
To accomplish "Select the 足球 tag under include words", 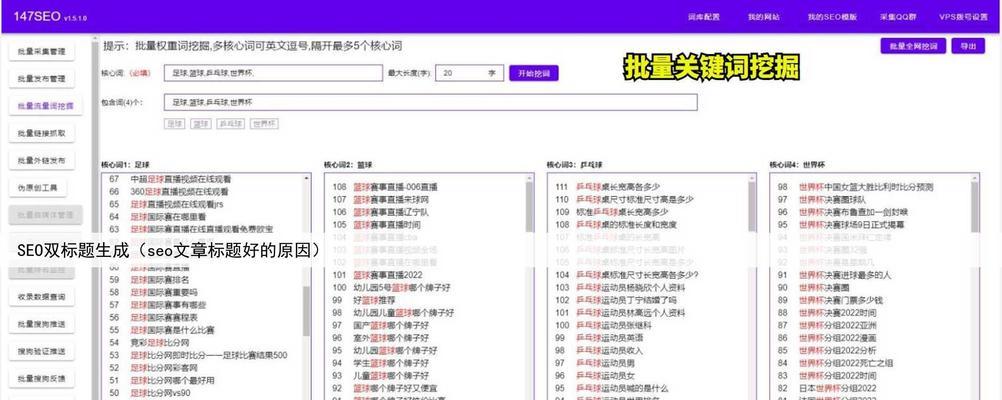I will pyautogui.click(x=175, y=124).
